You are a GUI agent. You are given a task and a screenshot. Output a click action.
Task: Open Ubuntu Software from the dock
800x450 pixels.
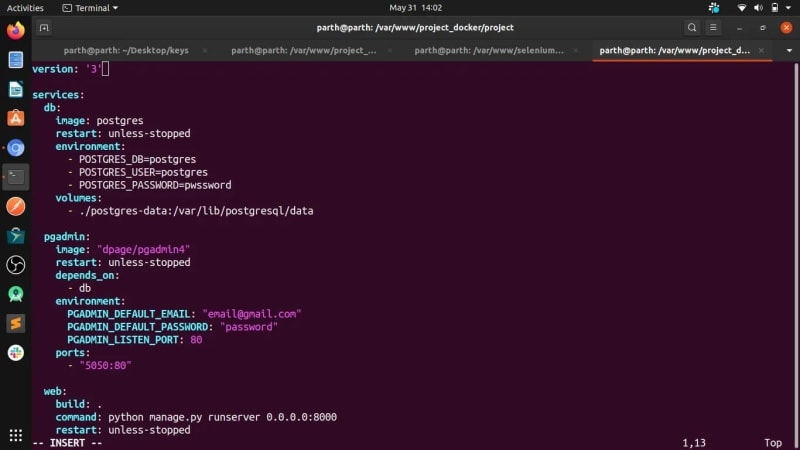point(16,118)
